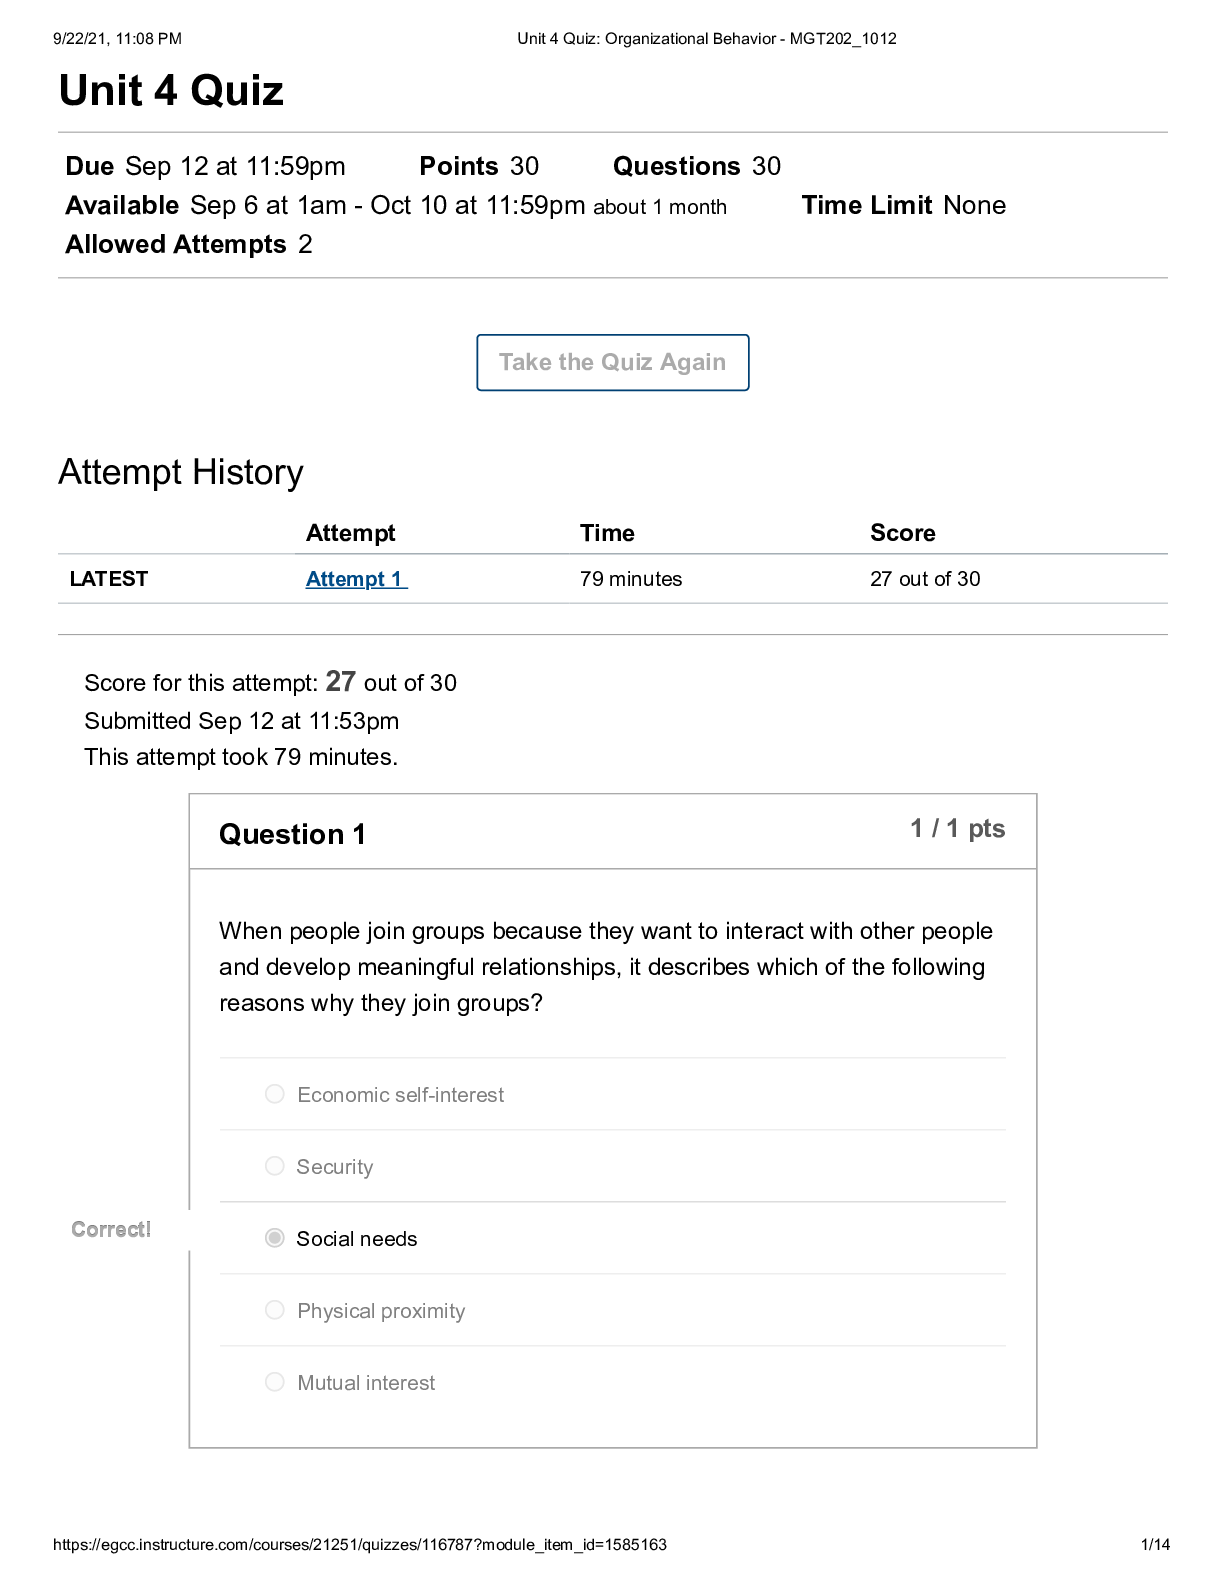Open the Attempt 1 link

tap(355, 579)
